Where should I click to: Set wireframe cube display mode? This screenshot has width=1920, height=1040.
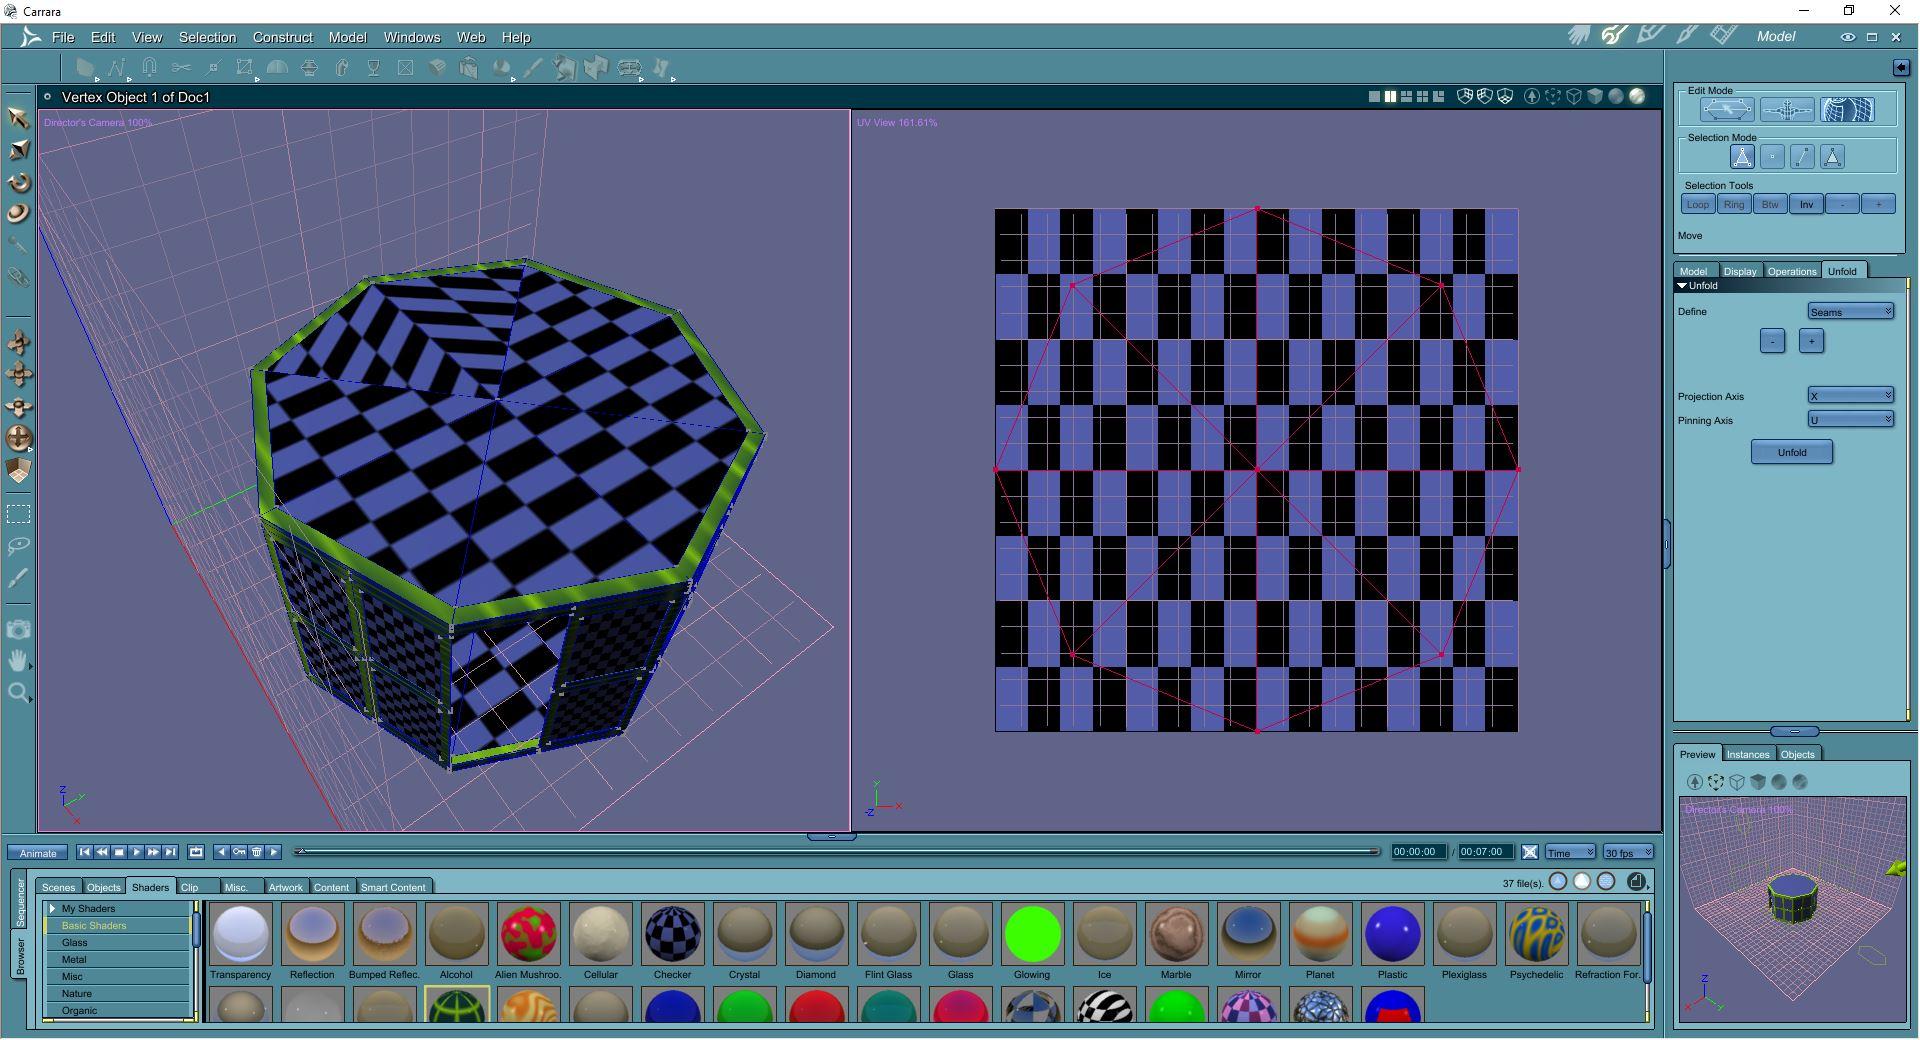(x=1574, y=97)
